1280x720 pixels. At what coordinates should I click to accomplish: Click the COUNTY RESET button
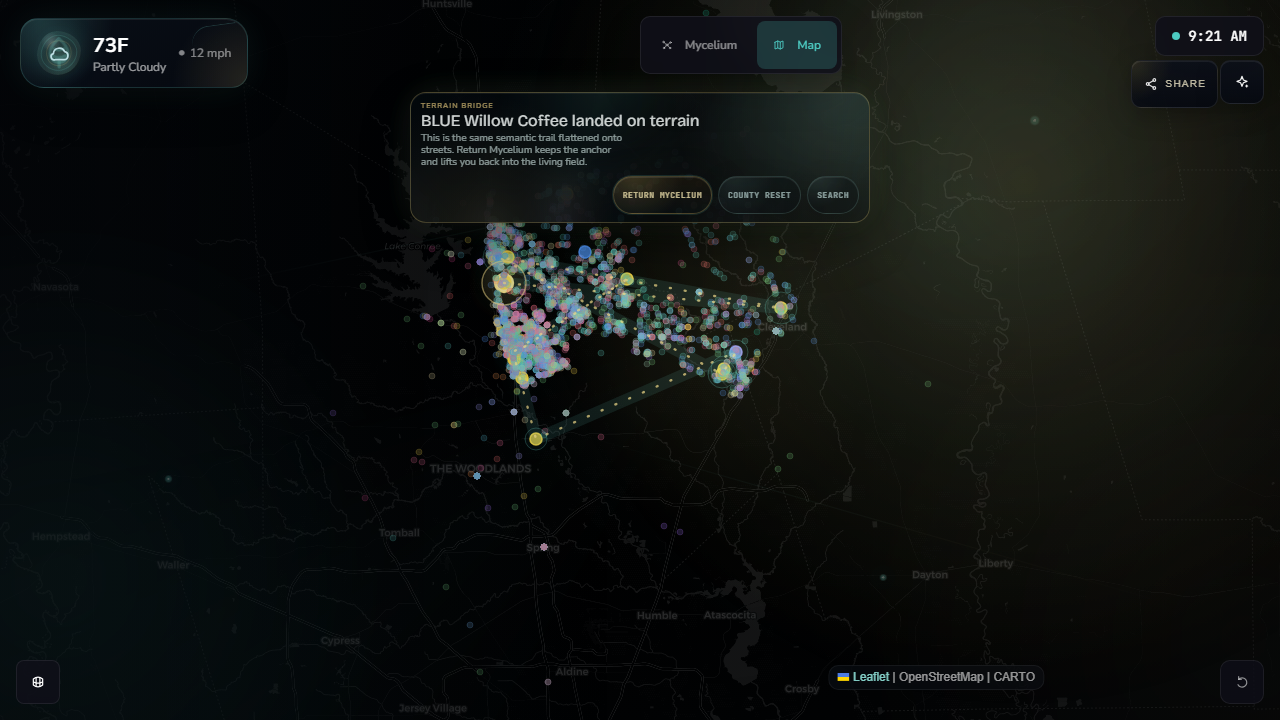point(759,195)
